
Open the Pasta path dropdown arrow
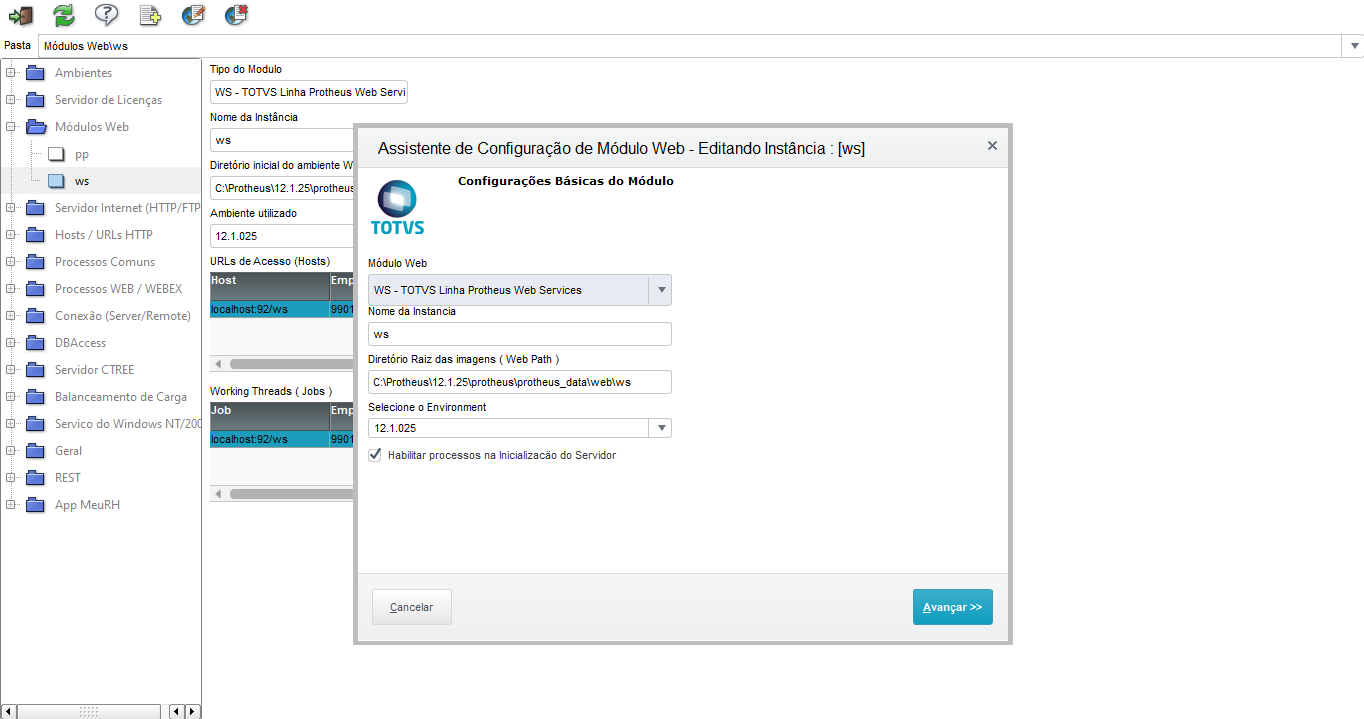[1355, 46]
